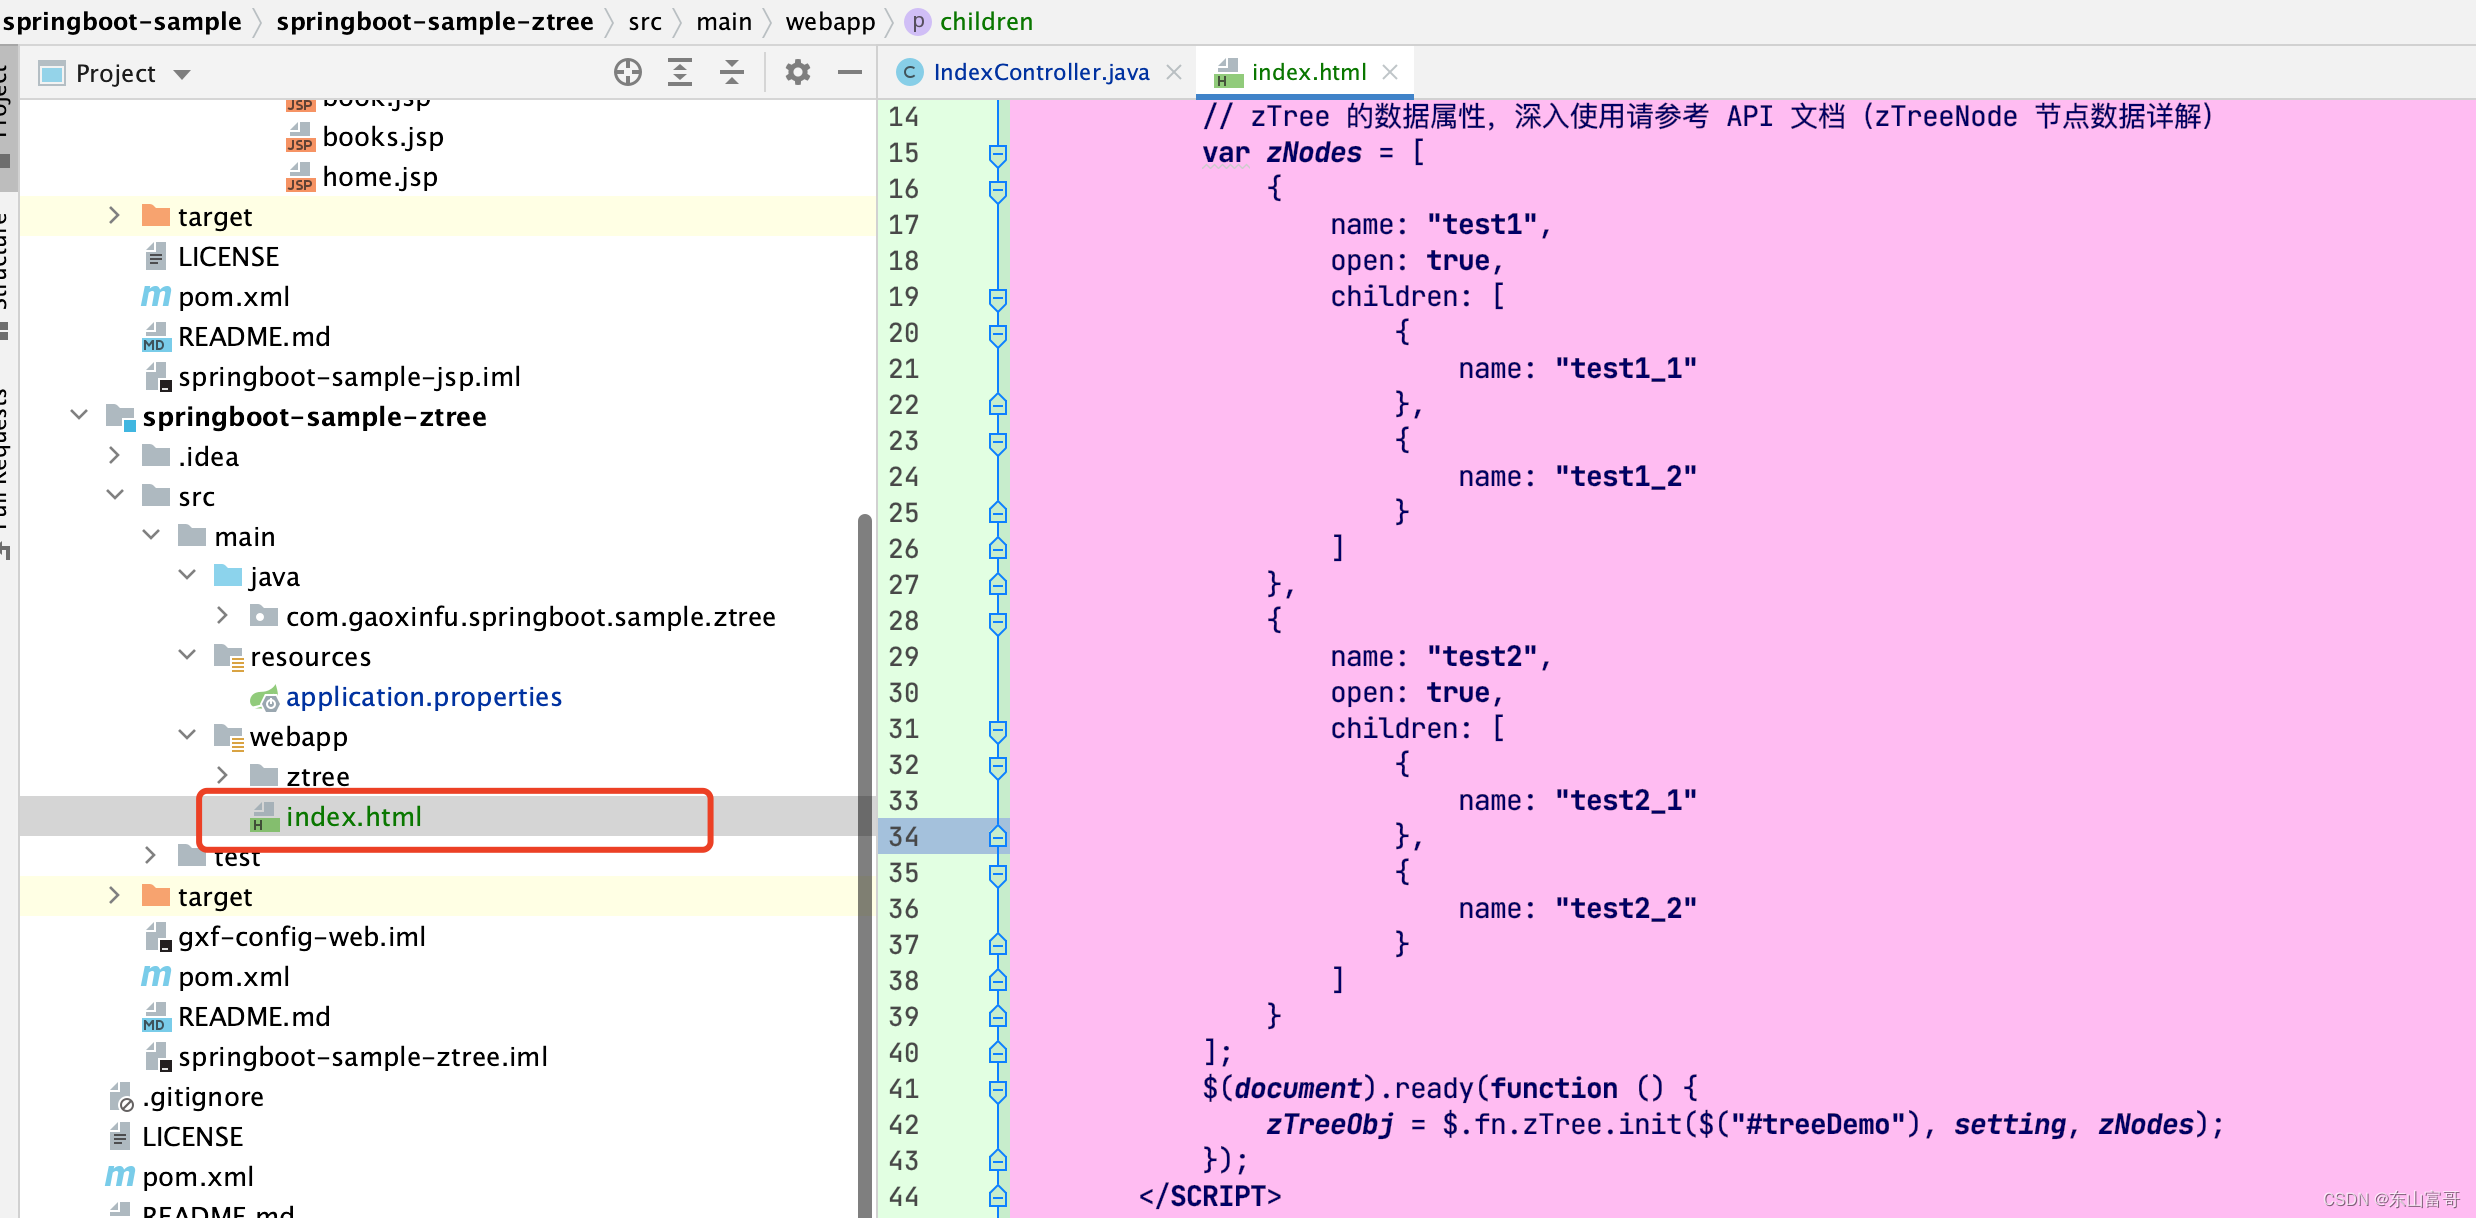Switch to the IndexController.java tab
Viewport: 2476px width, 1218px height.
point(1040,72)
